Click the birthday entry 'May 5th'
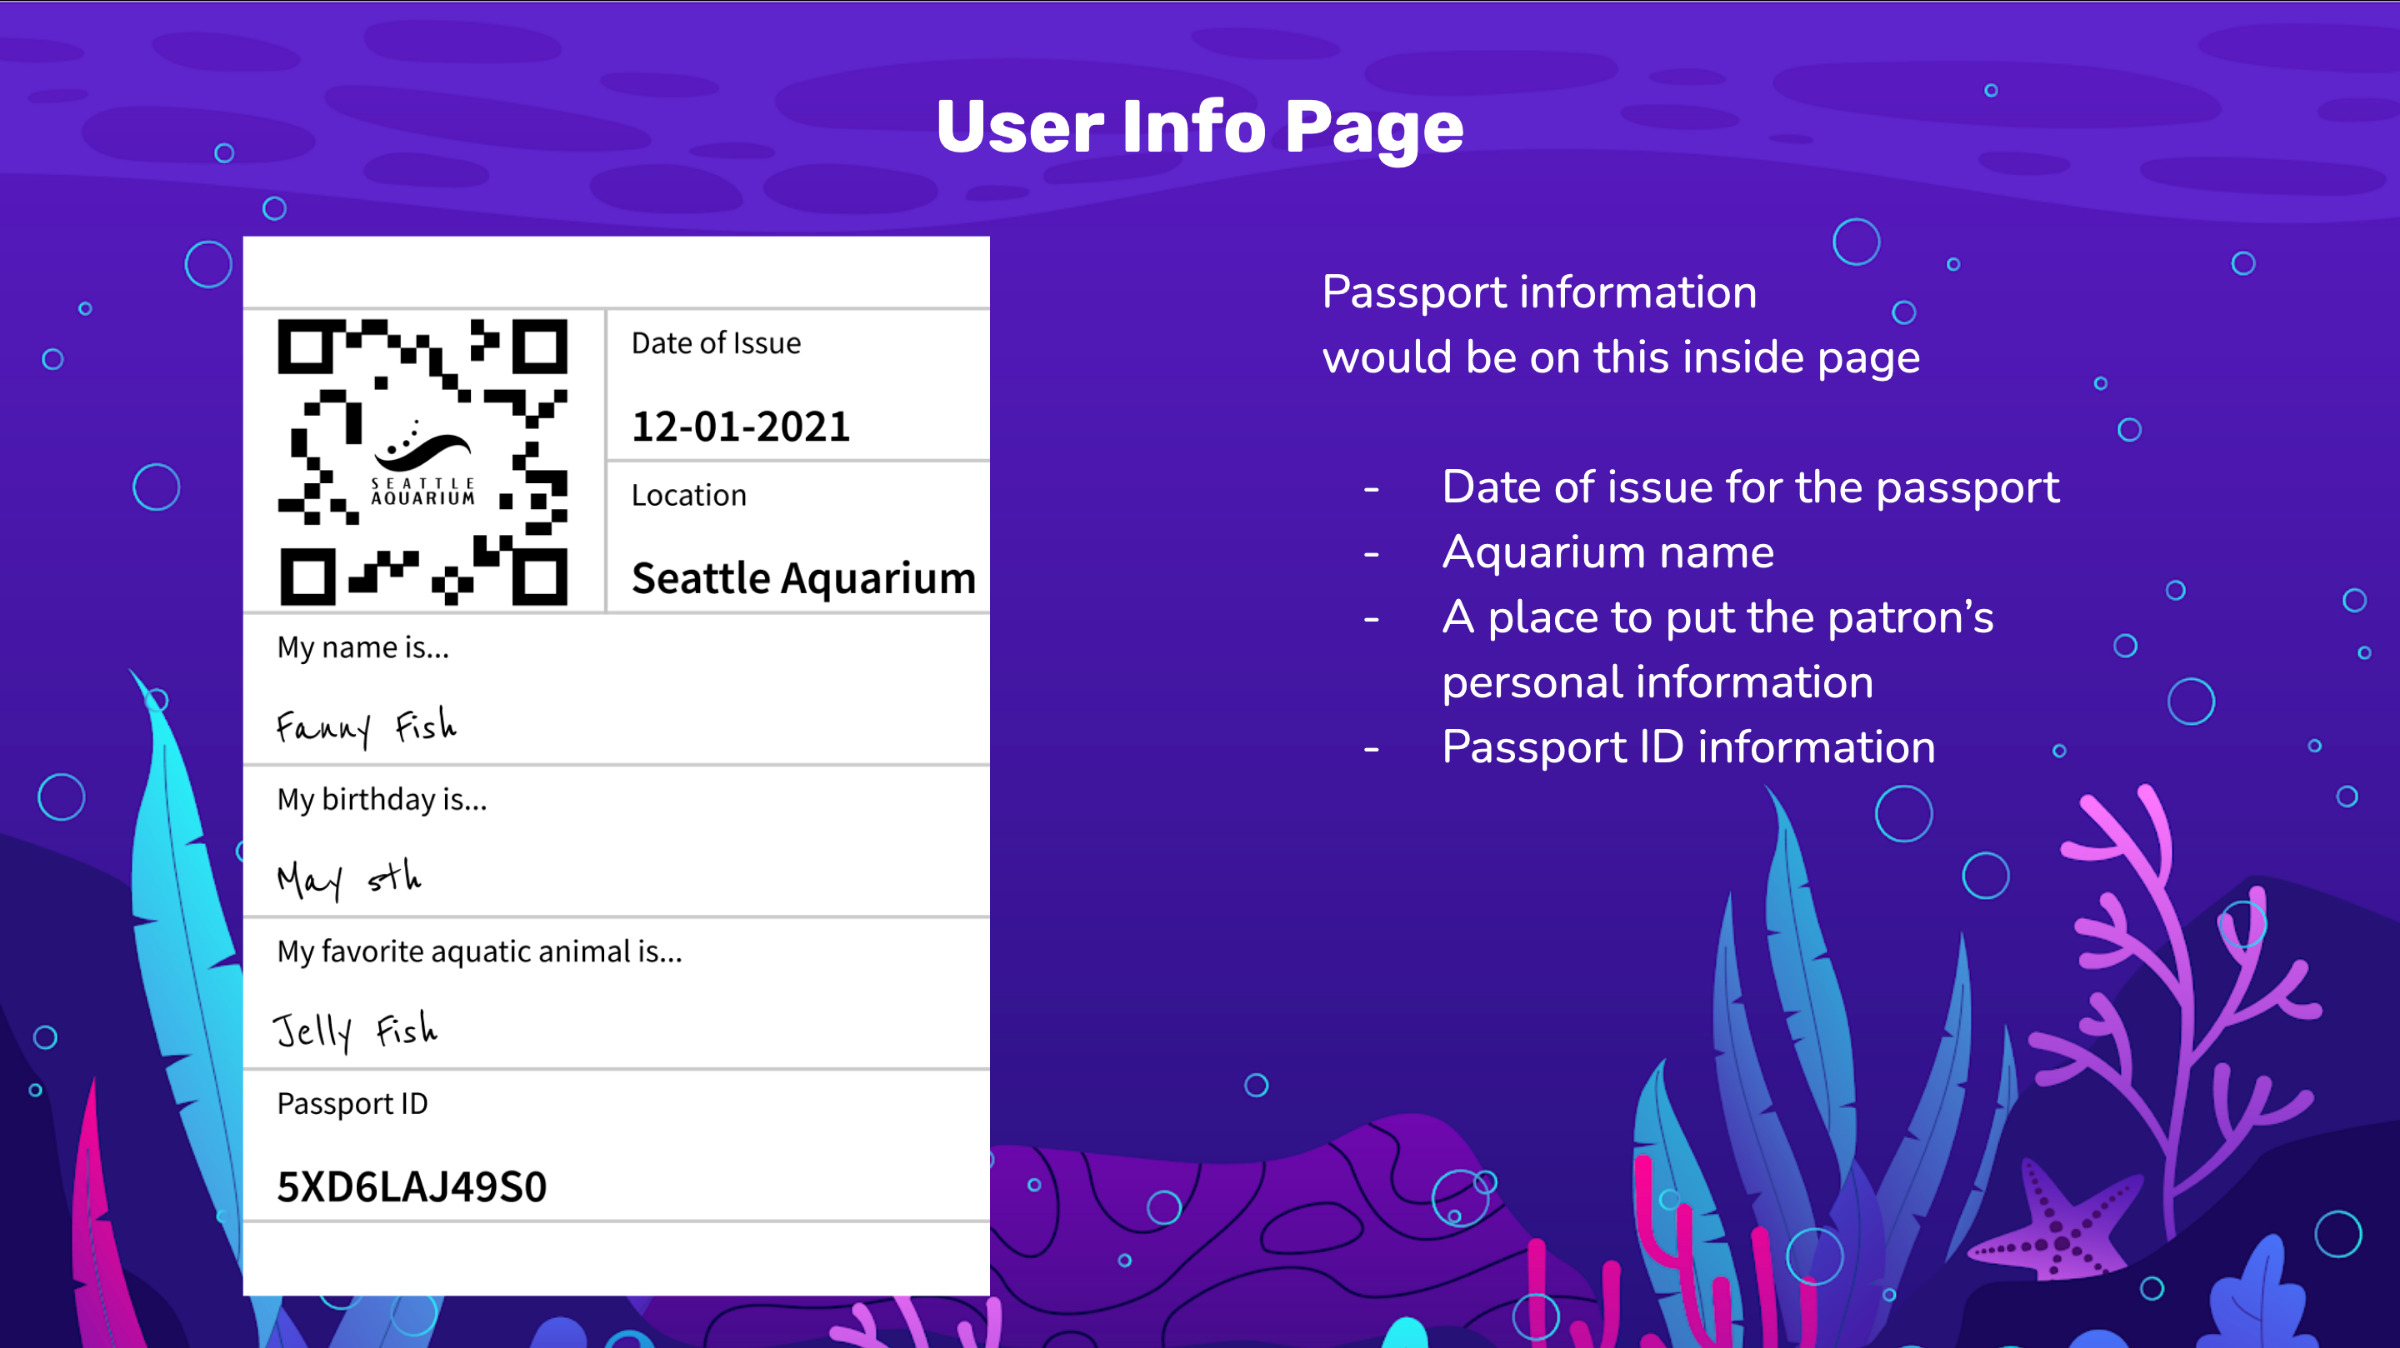 pyautogui.click(x=350, y=875)
